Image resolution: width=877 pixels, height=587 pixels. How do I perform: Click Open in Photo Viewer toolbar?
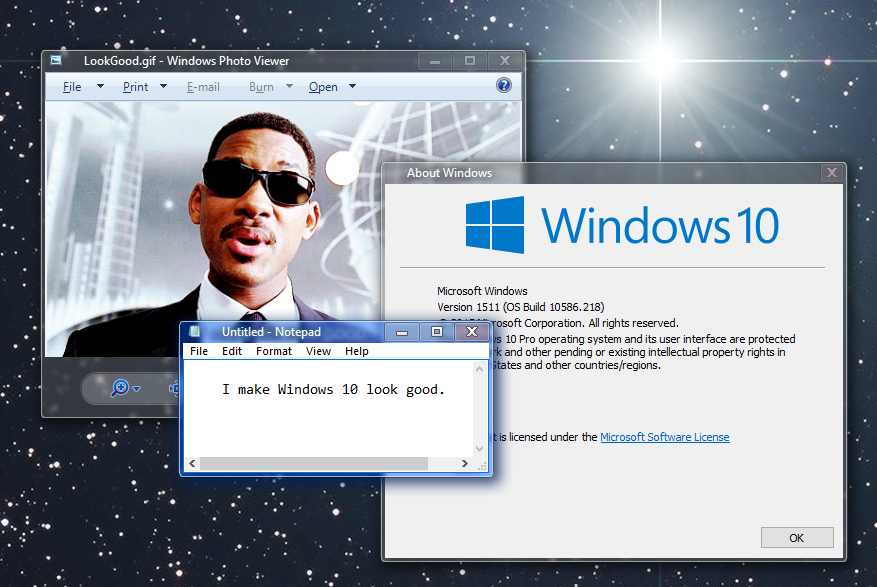click(x=323, y=87)
